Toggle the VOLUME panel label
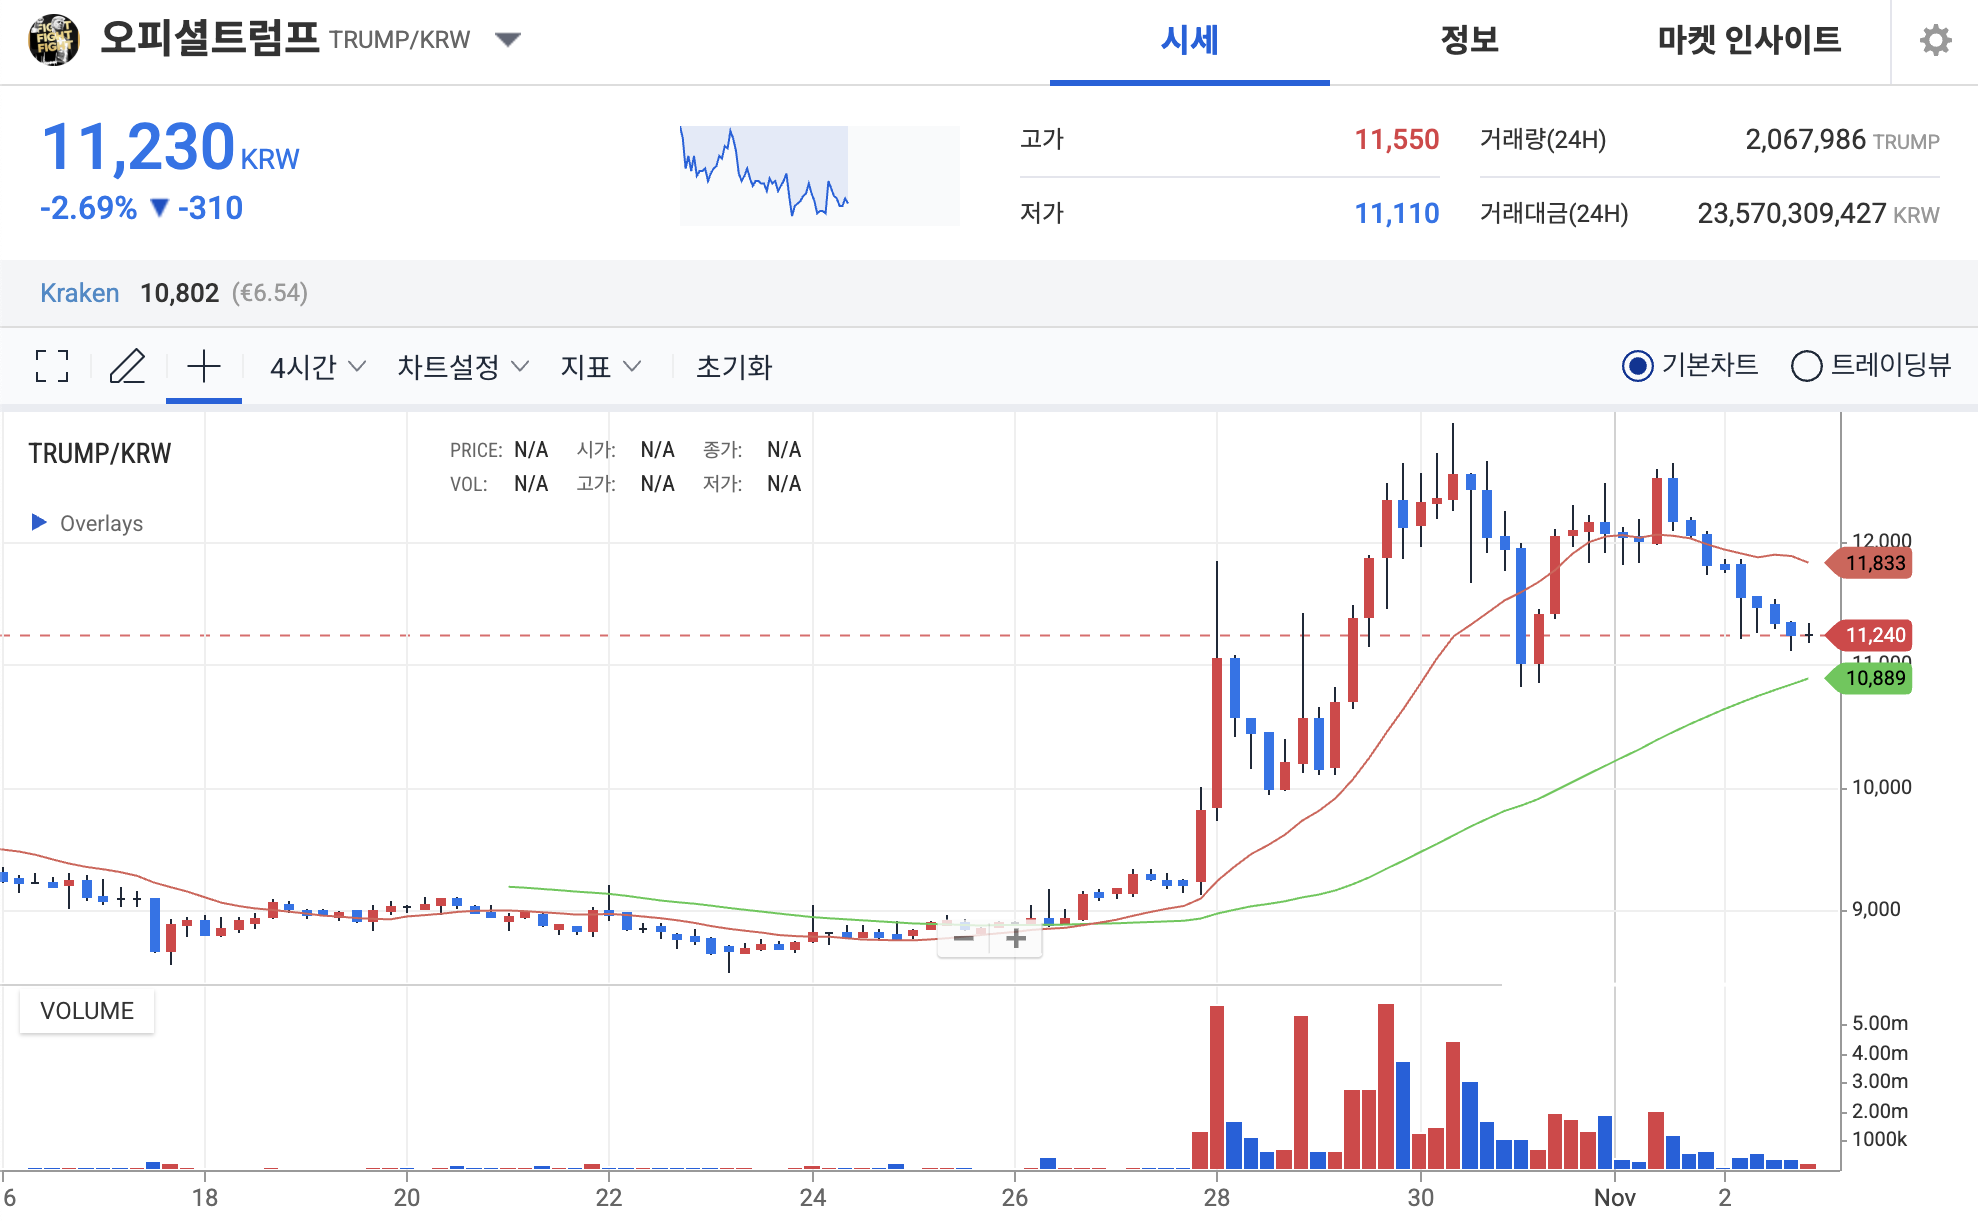Viewport: 1978px width, 1222px height. (86, 1010)
